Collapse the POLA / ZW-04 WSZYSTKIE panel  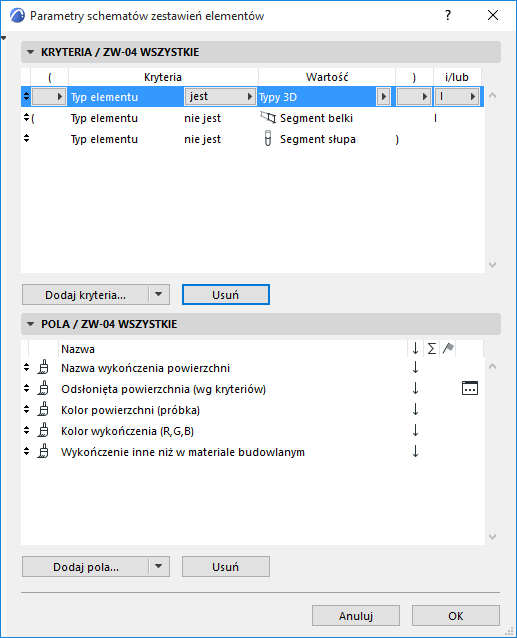pyautogui.click(x=31, y=324)
